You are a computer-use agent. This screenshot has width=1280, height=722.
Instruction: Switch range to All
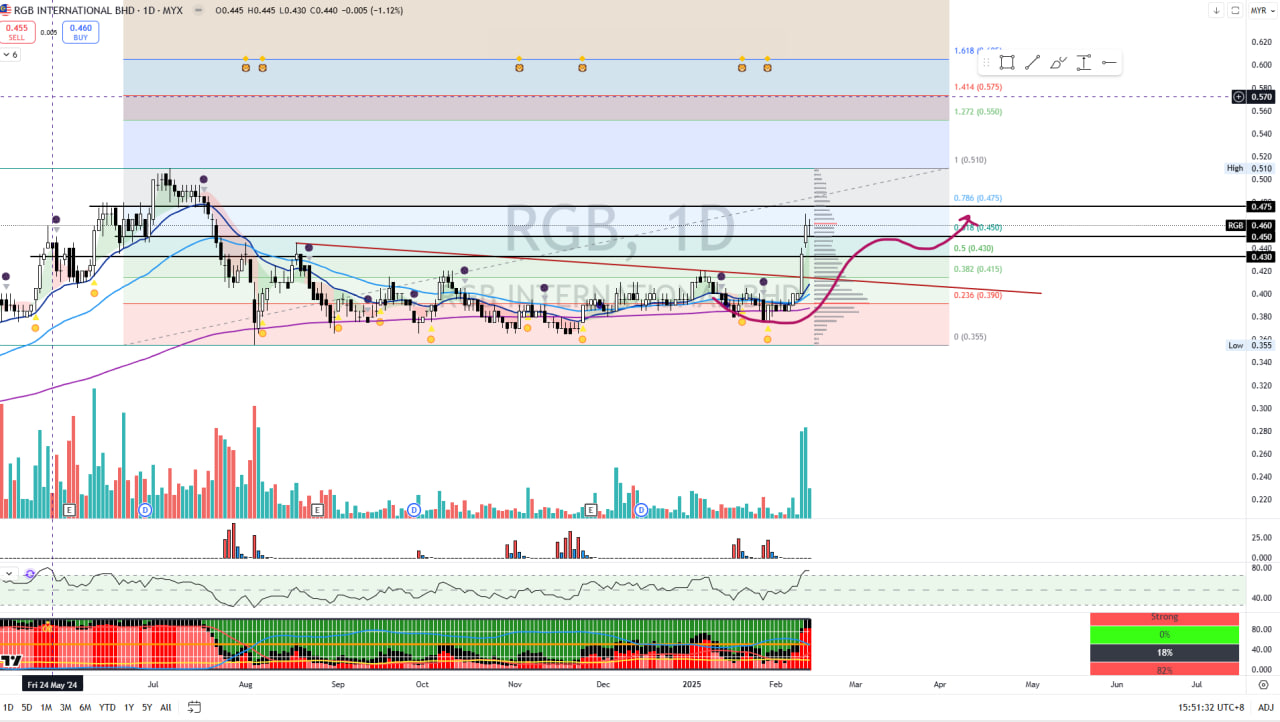166,707
